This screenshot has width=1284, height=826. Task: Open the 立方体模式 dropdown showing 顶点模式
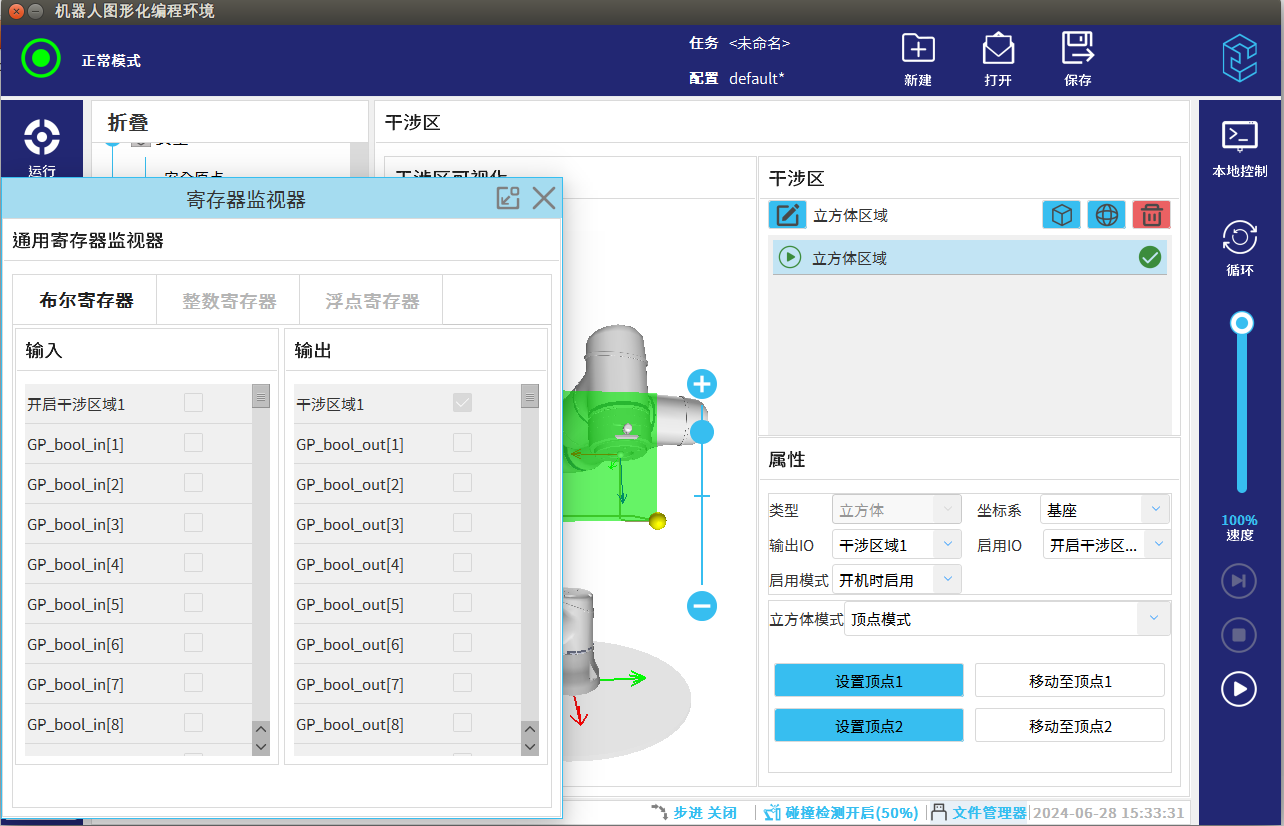point(1006,620)
